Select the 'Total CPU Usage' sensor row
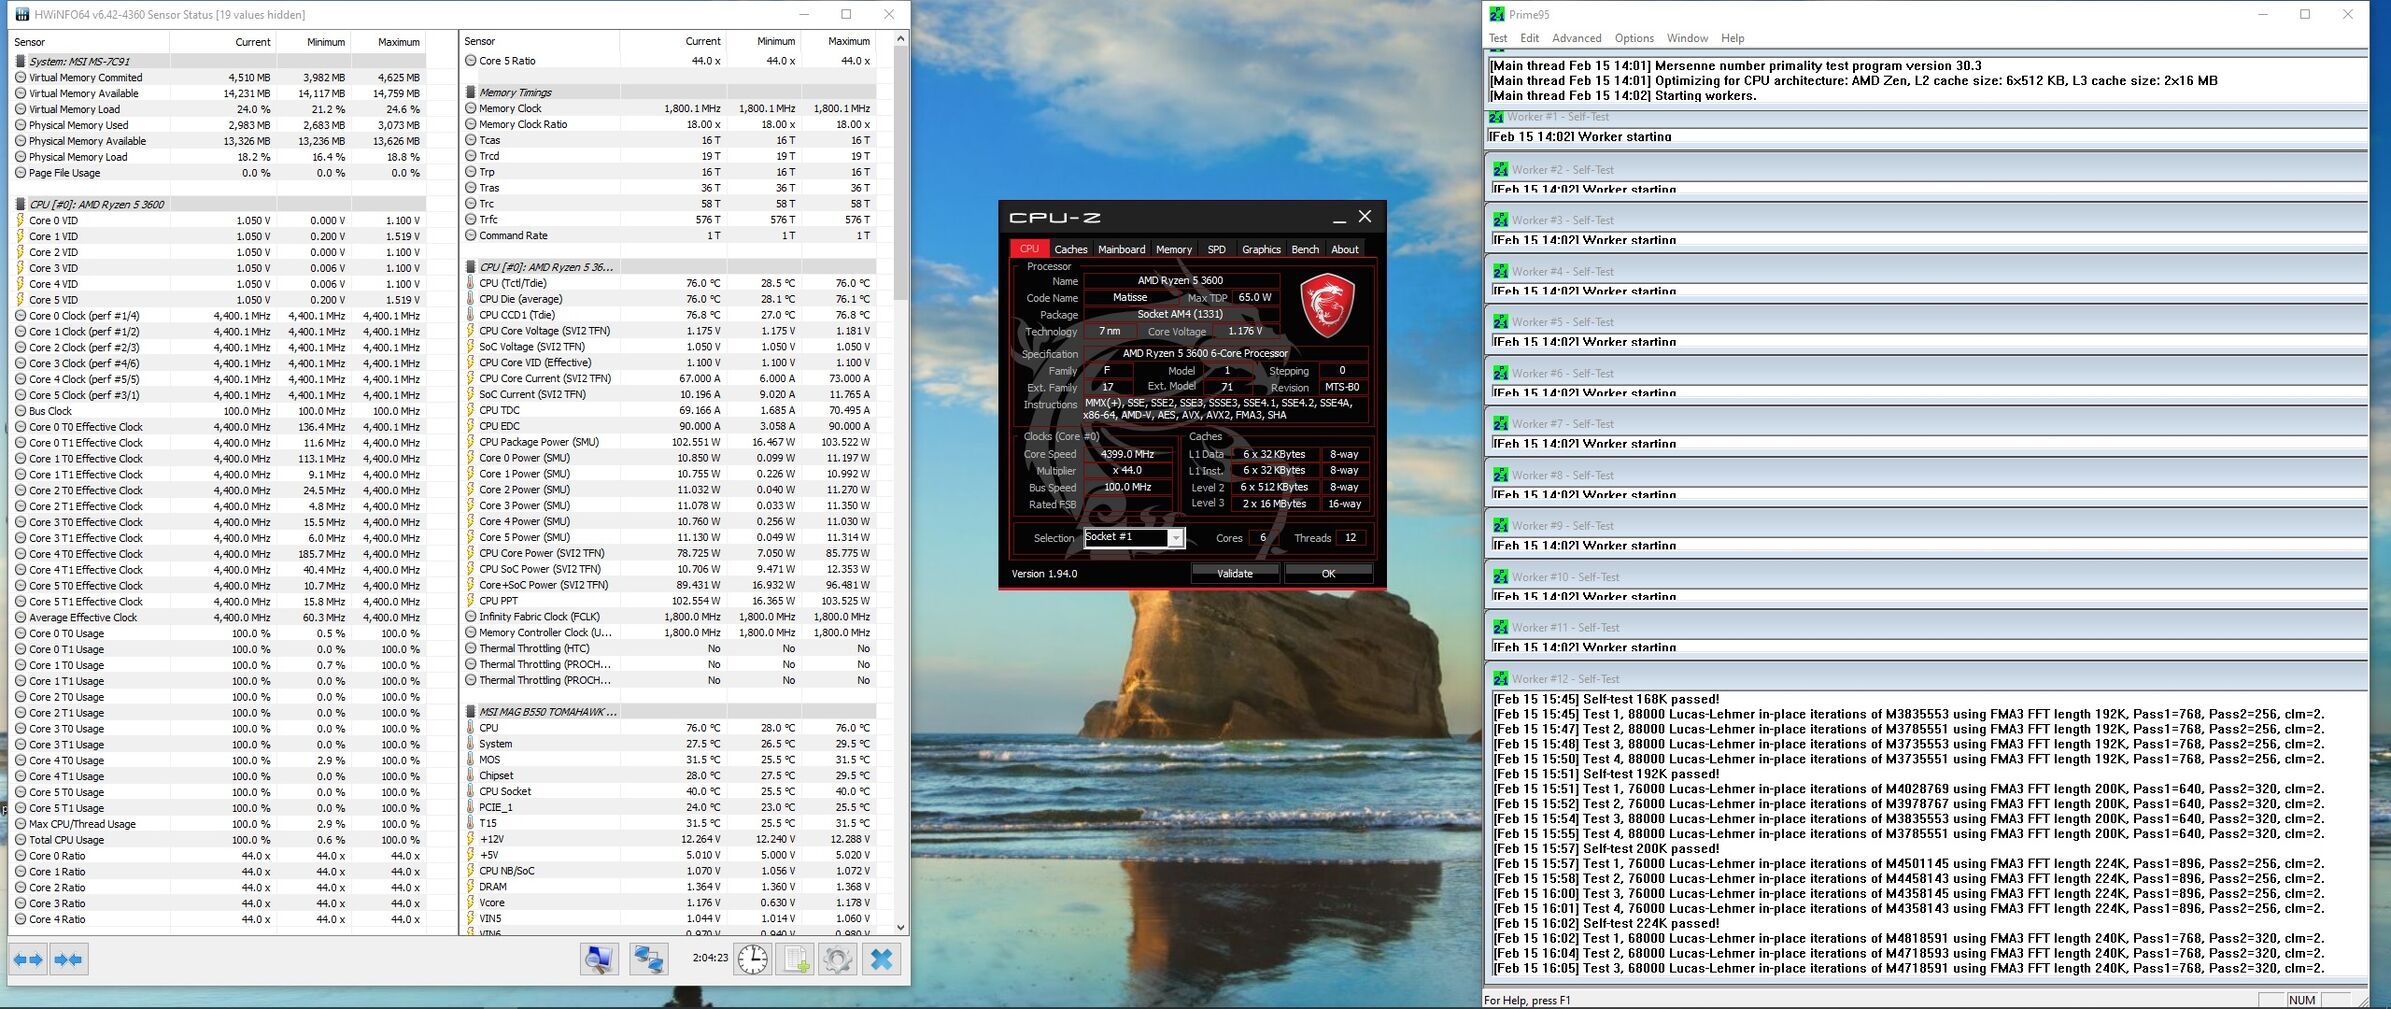This screenshot has height=1009, width=2391. tap(219, 840)
